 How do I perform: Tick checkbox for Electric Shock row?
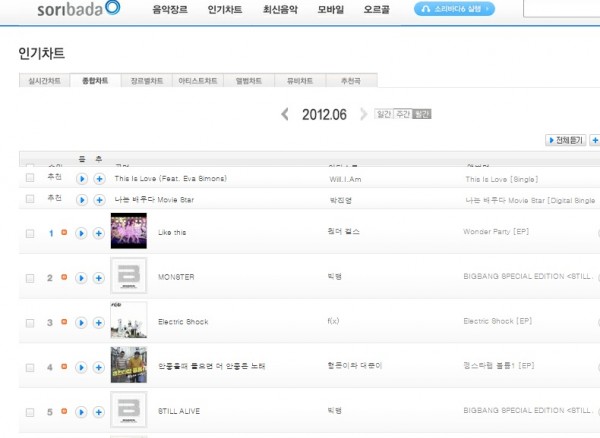point(30,323)
